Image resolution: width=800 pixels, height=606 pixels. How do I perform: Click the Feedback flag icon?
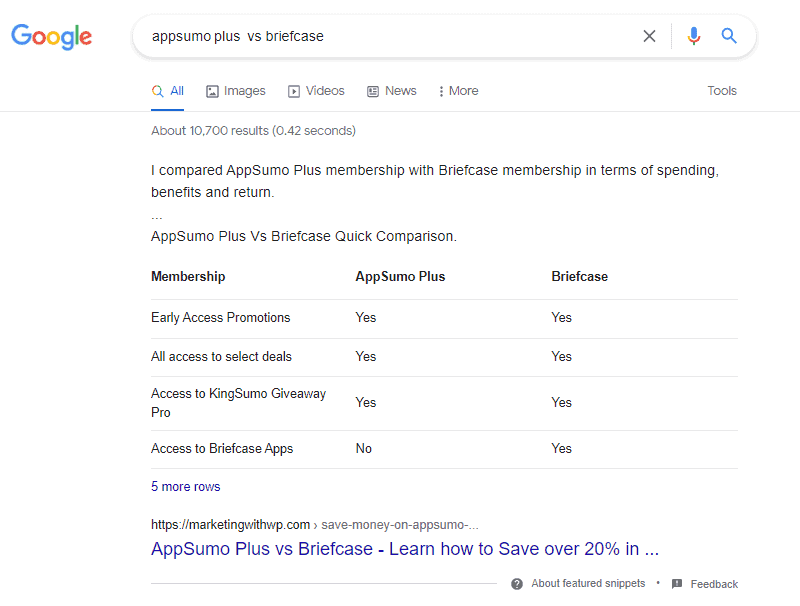[x=677, y=584]
